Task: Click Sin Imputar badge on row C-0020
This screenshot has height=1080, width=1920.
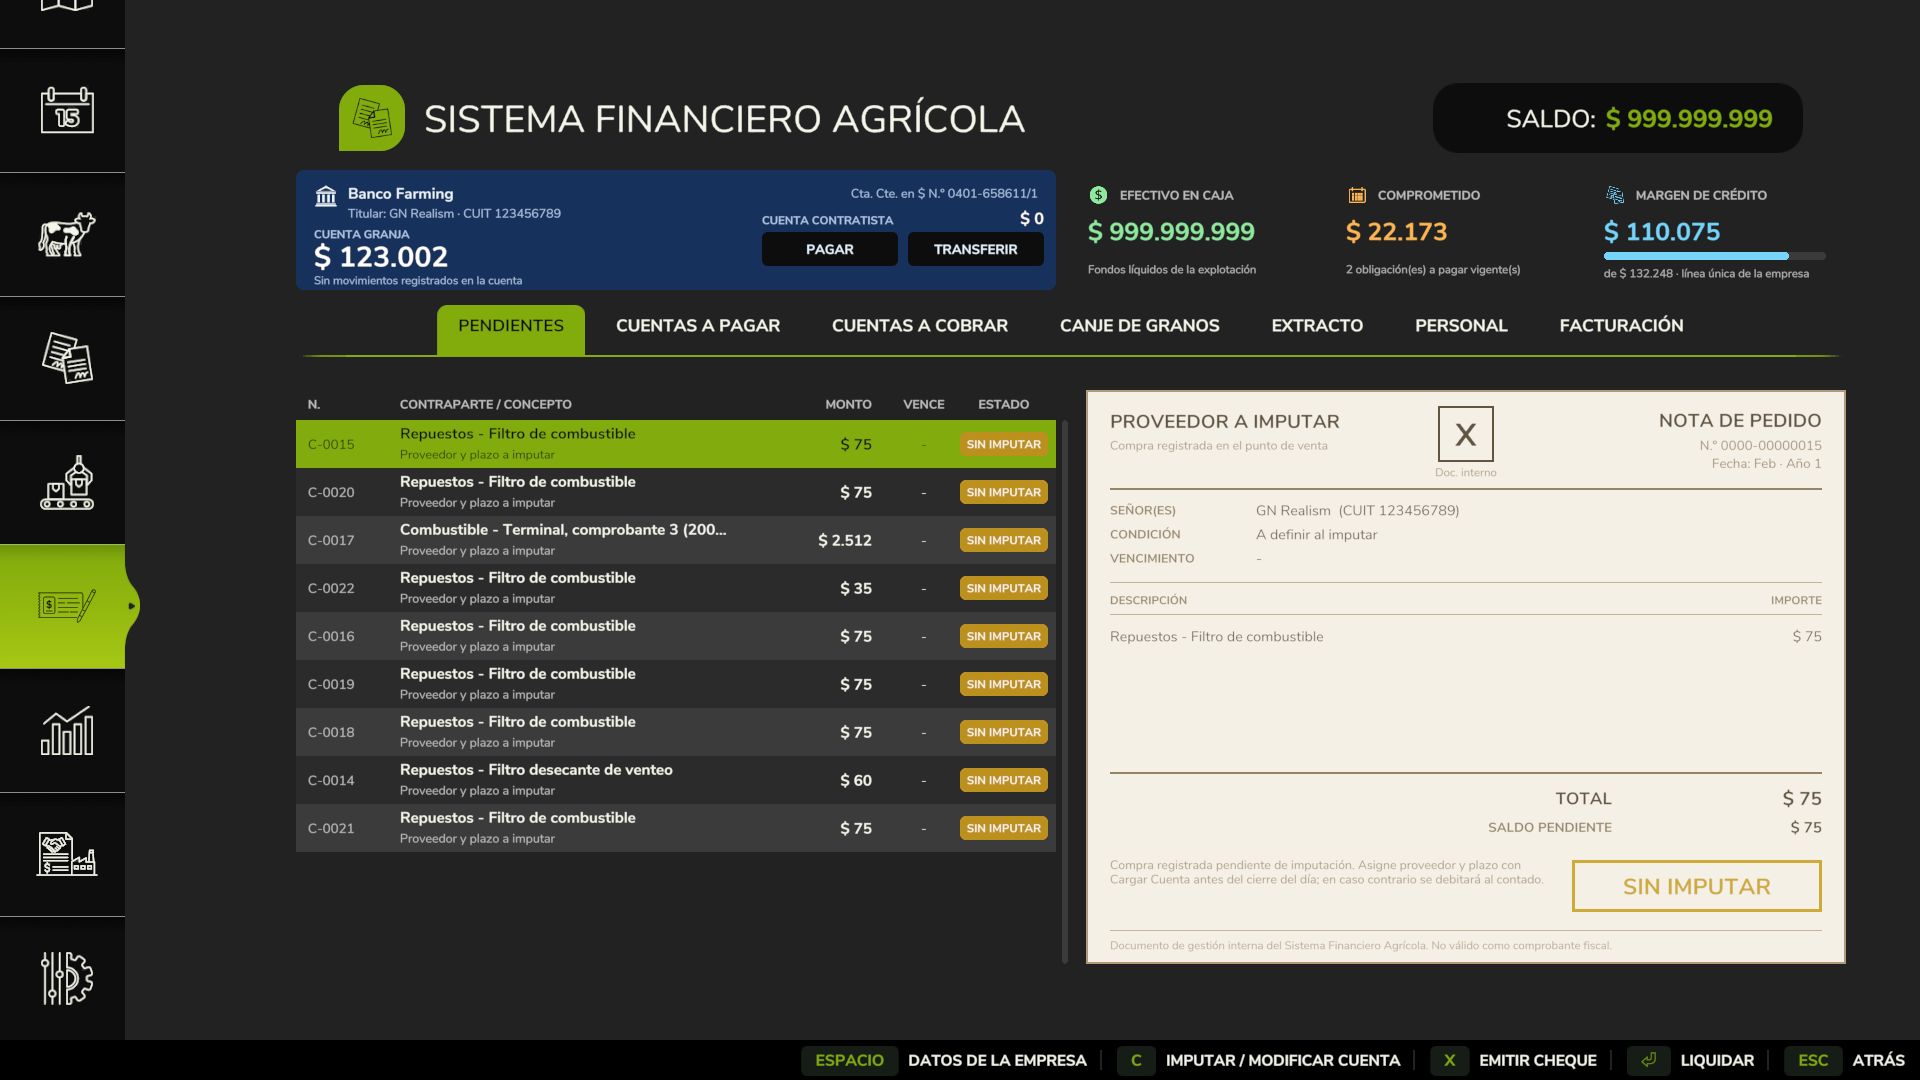Action: pyautogui.click(x=1003, y=492)
